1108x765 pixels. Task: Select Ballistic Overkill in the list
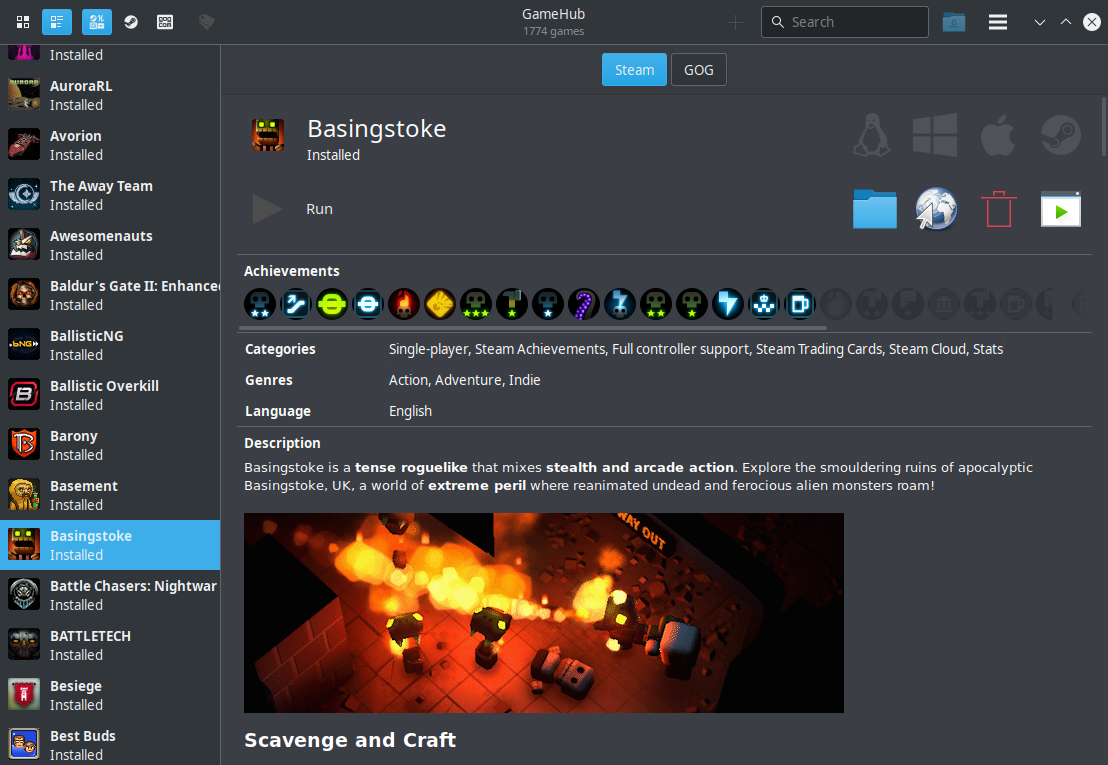coord(110,395)
